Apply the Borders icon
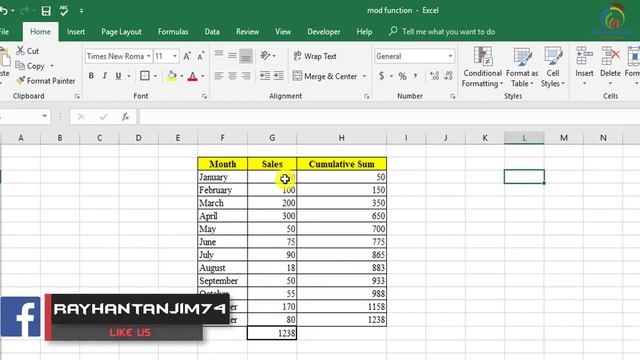 [144, 76]
